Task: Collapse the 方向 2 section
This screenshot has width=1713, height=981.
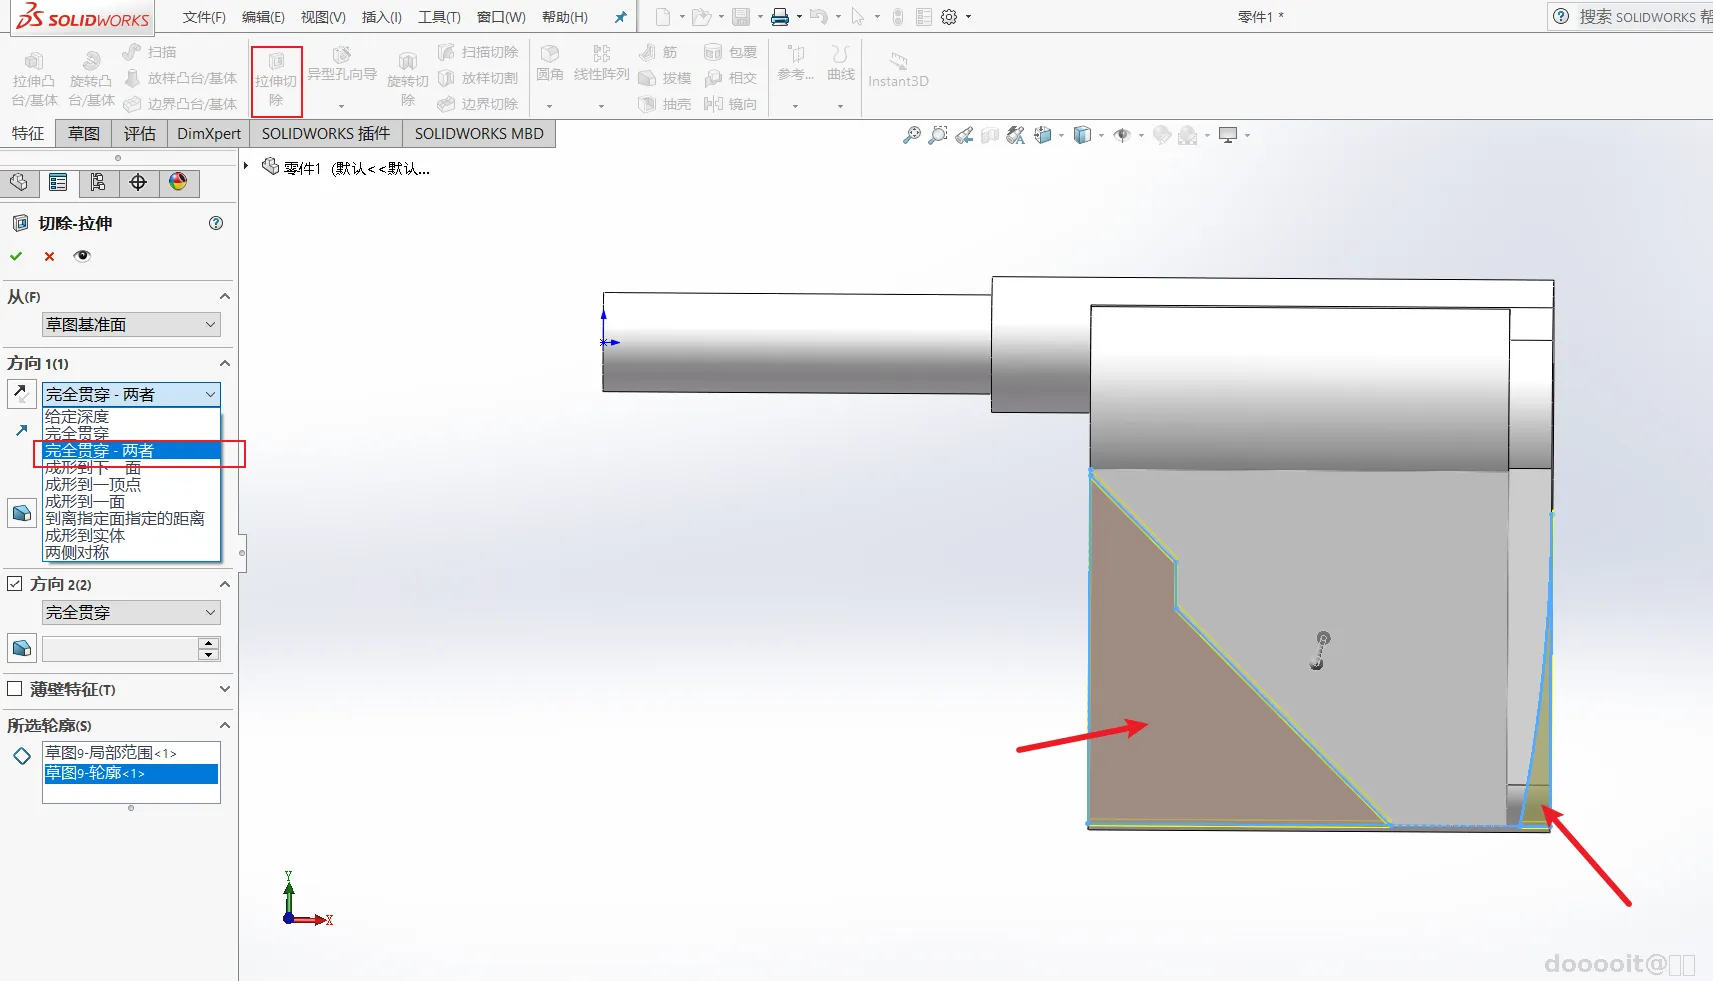Action: [225, 584]
